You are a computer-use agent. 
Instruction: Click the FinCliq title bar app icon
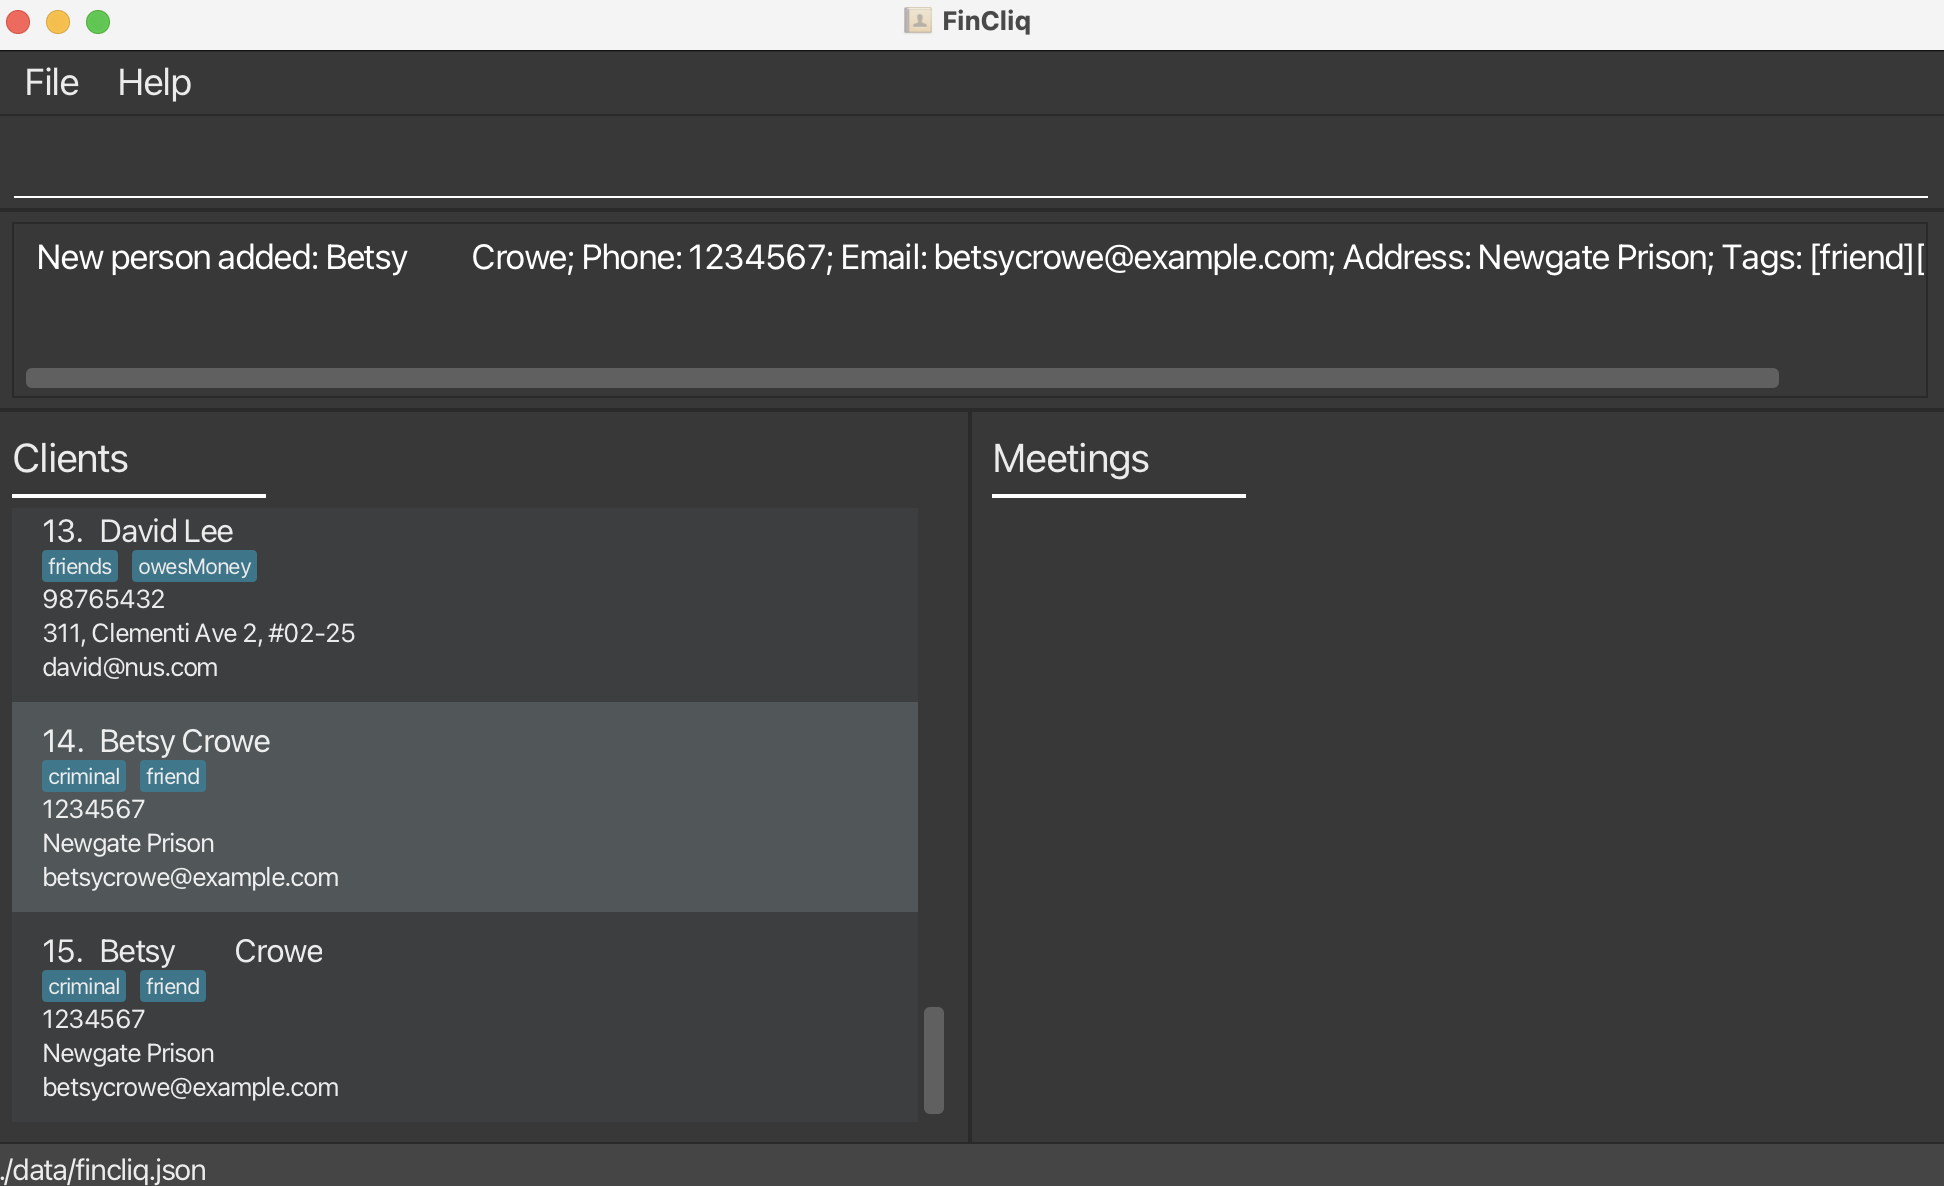pos(917,21)
